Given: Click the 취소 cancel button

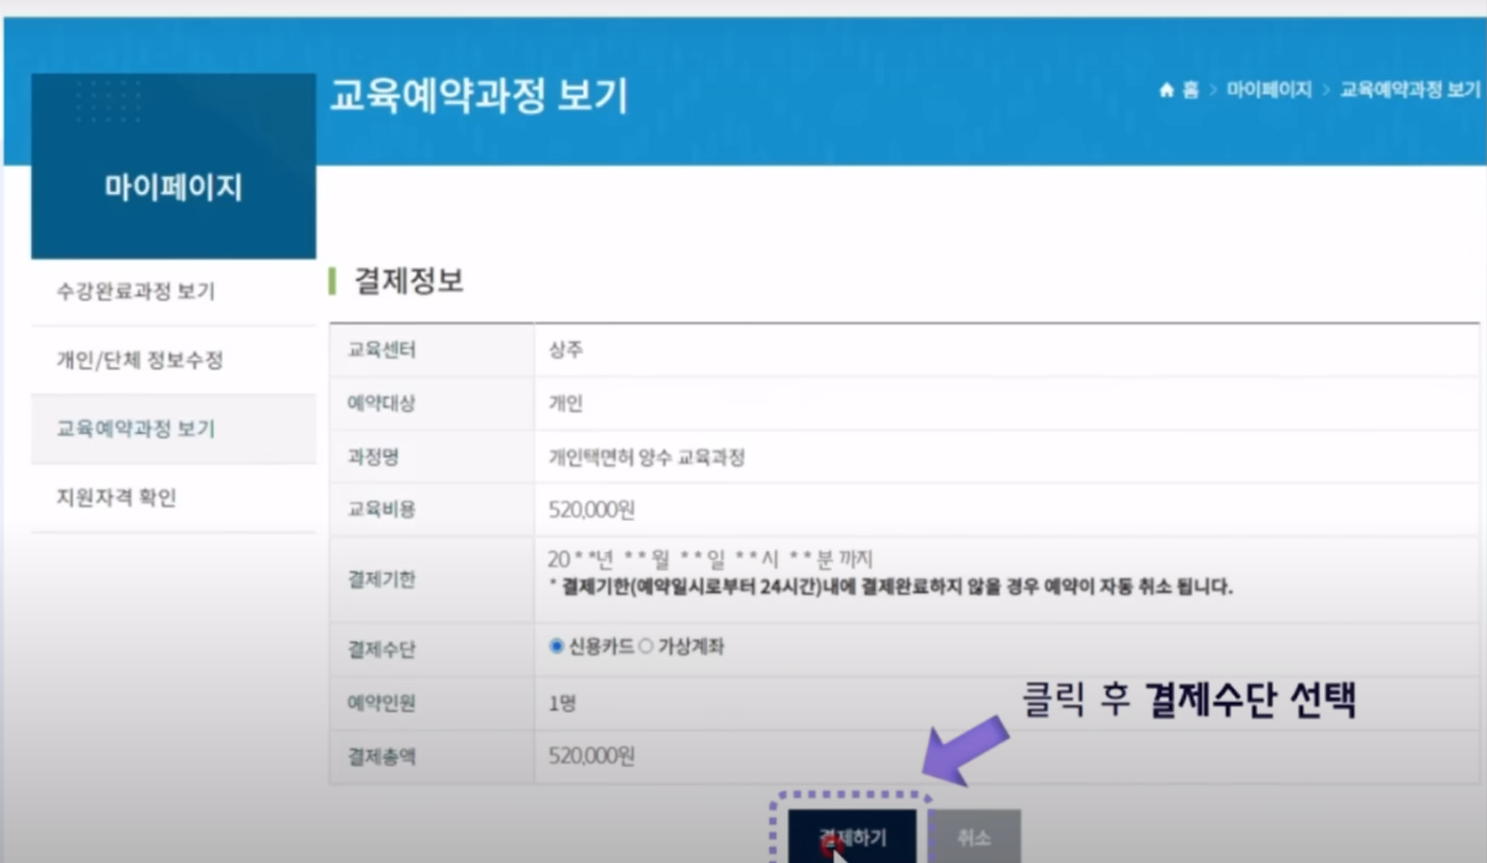Looking at the screenshot, I should click(976, 836).
